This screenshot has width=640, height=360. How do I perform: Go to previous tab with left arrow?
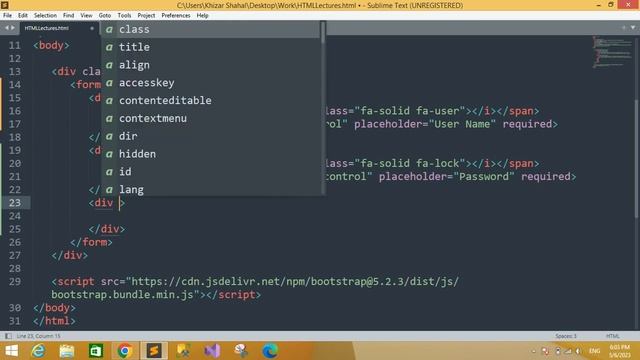point(6,28)
